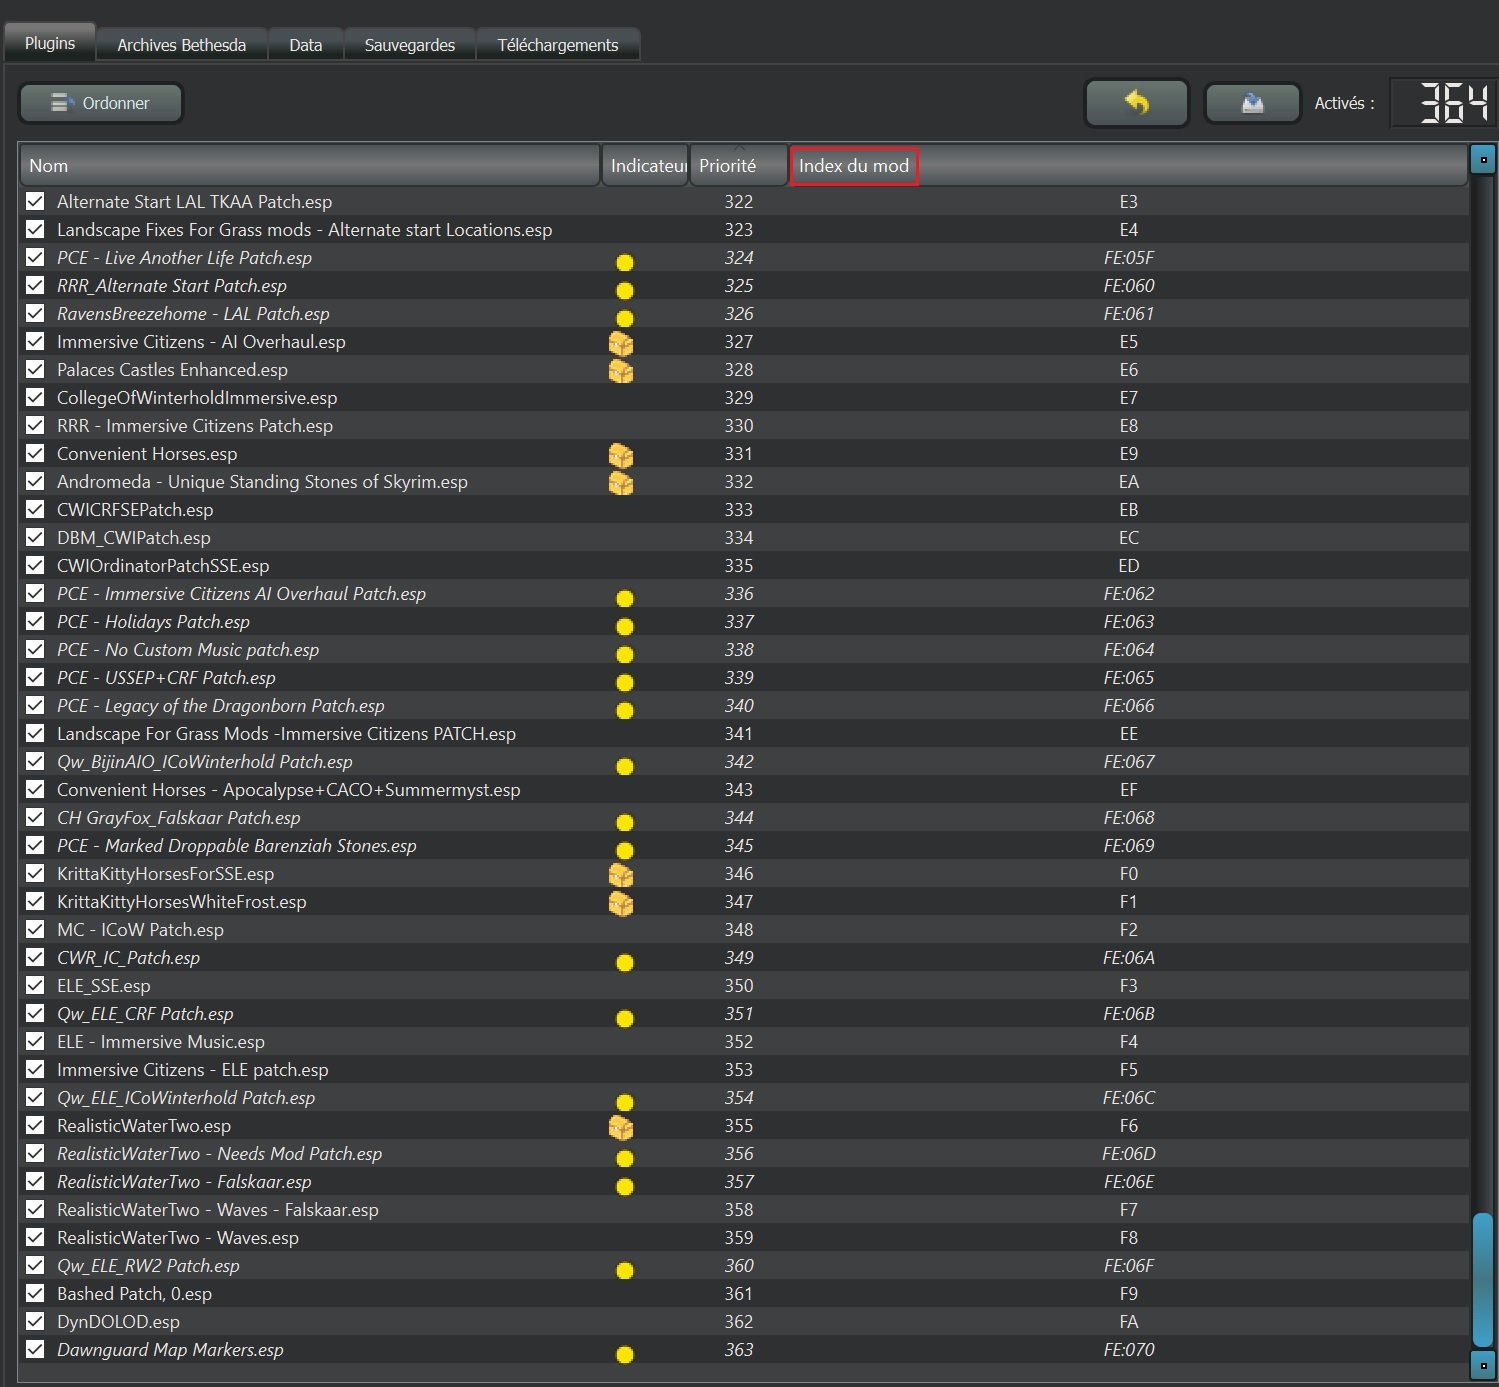Click the blue vertical scrollbar thumb
Screen dimensions: 1499x1387
(x=1483, y=1279)
